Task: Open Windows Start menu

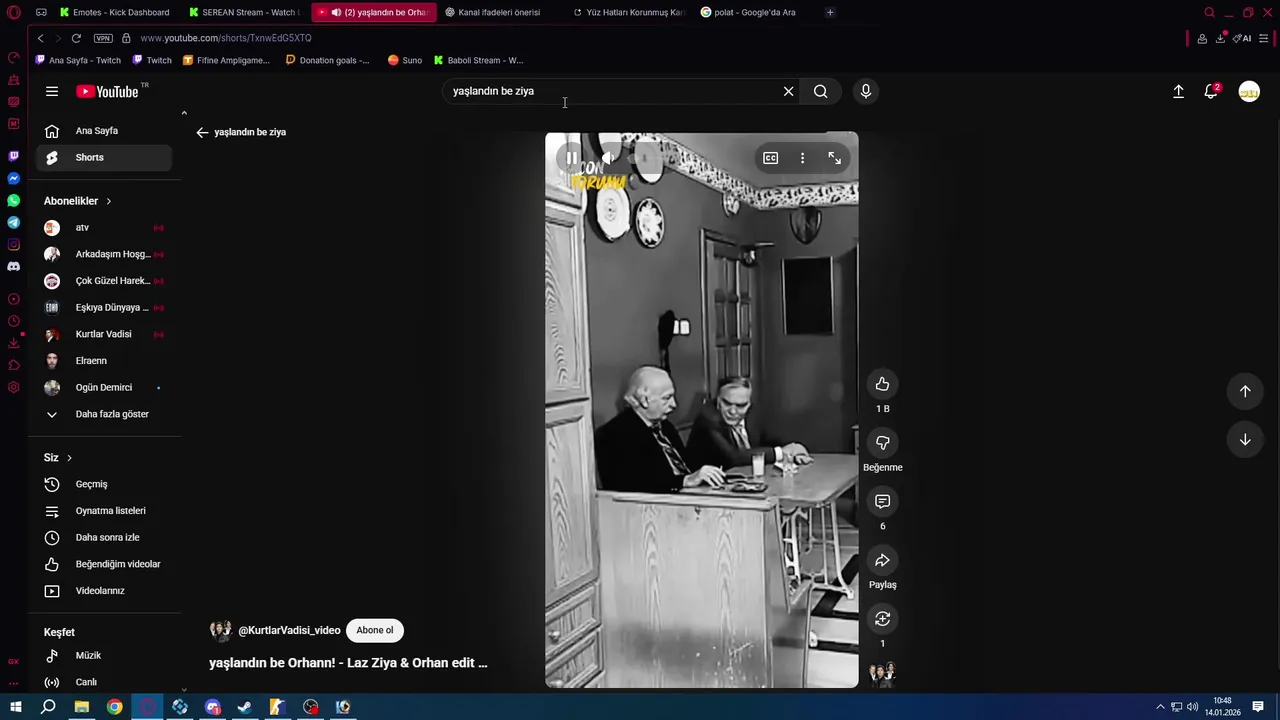Action: [x=16, y=707]
